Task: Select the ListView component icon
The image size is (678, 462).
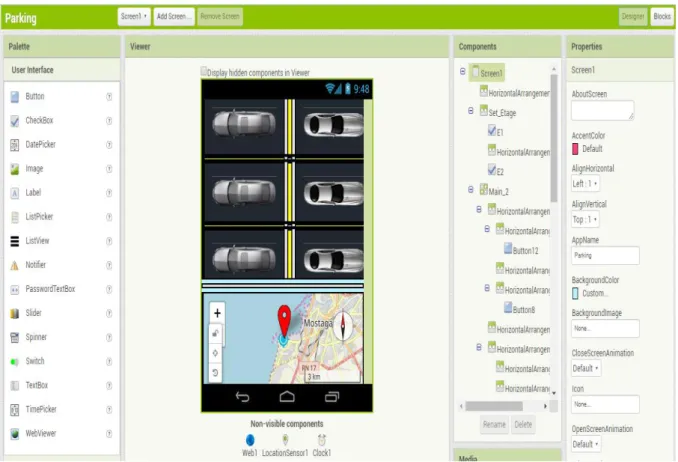Action: coord(15,241)
